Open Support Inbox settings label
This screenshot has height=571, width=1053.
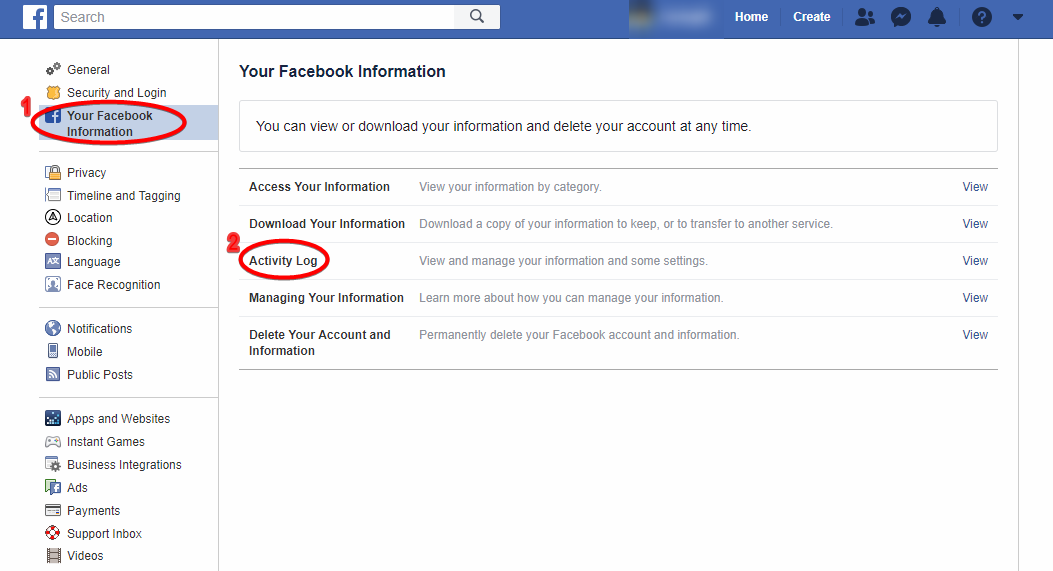click(x=104, y=533)
